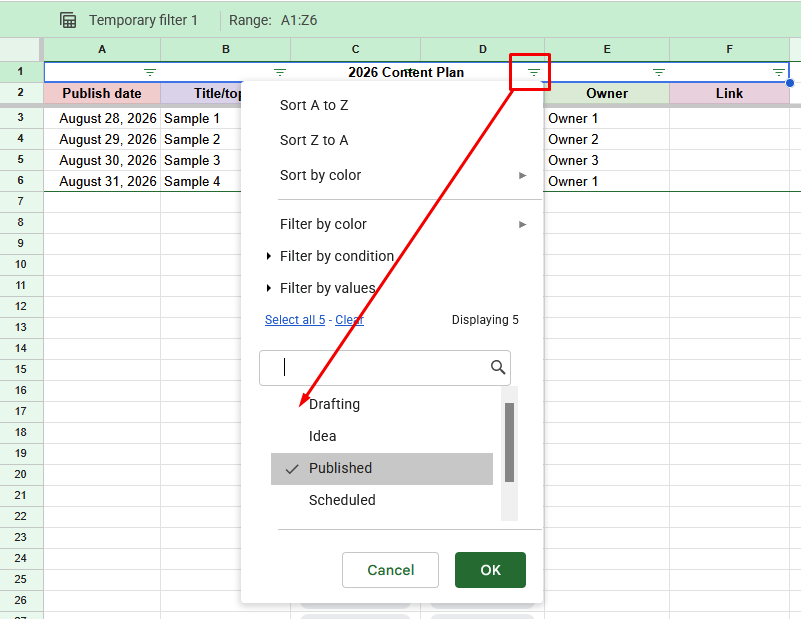Select the Sample 1 cell
Screen dimensions: 801x619
[x=201, y=118]
